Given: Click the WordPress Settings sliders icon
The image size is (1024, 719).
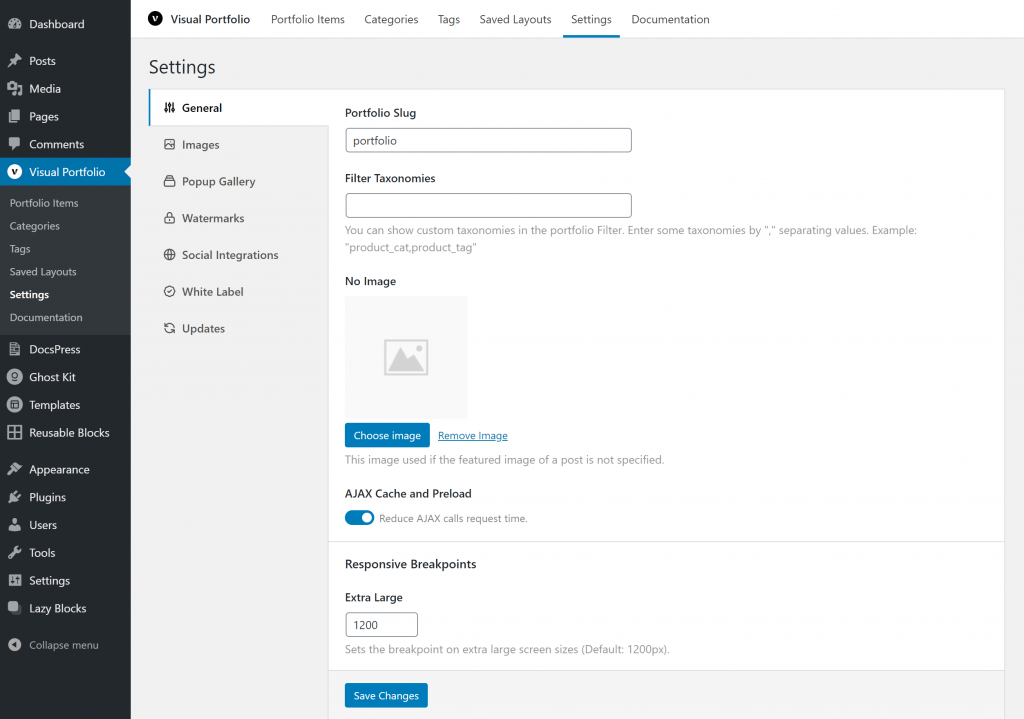Looking at the screenshot, I should [14, 580].
